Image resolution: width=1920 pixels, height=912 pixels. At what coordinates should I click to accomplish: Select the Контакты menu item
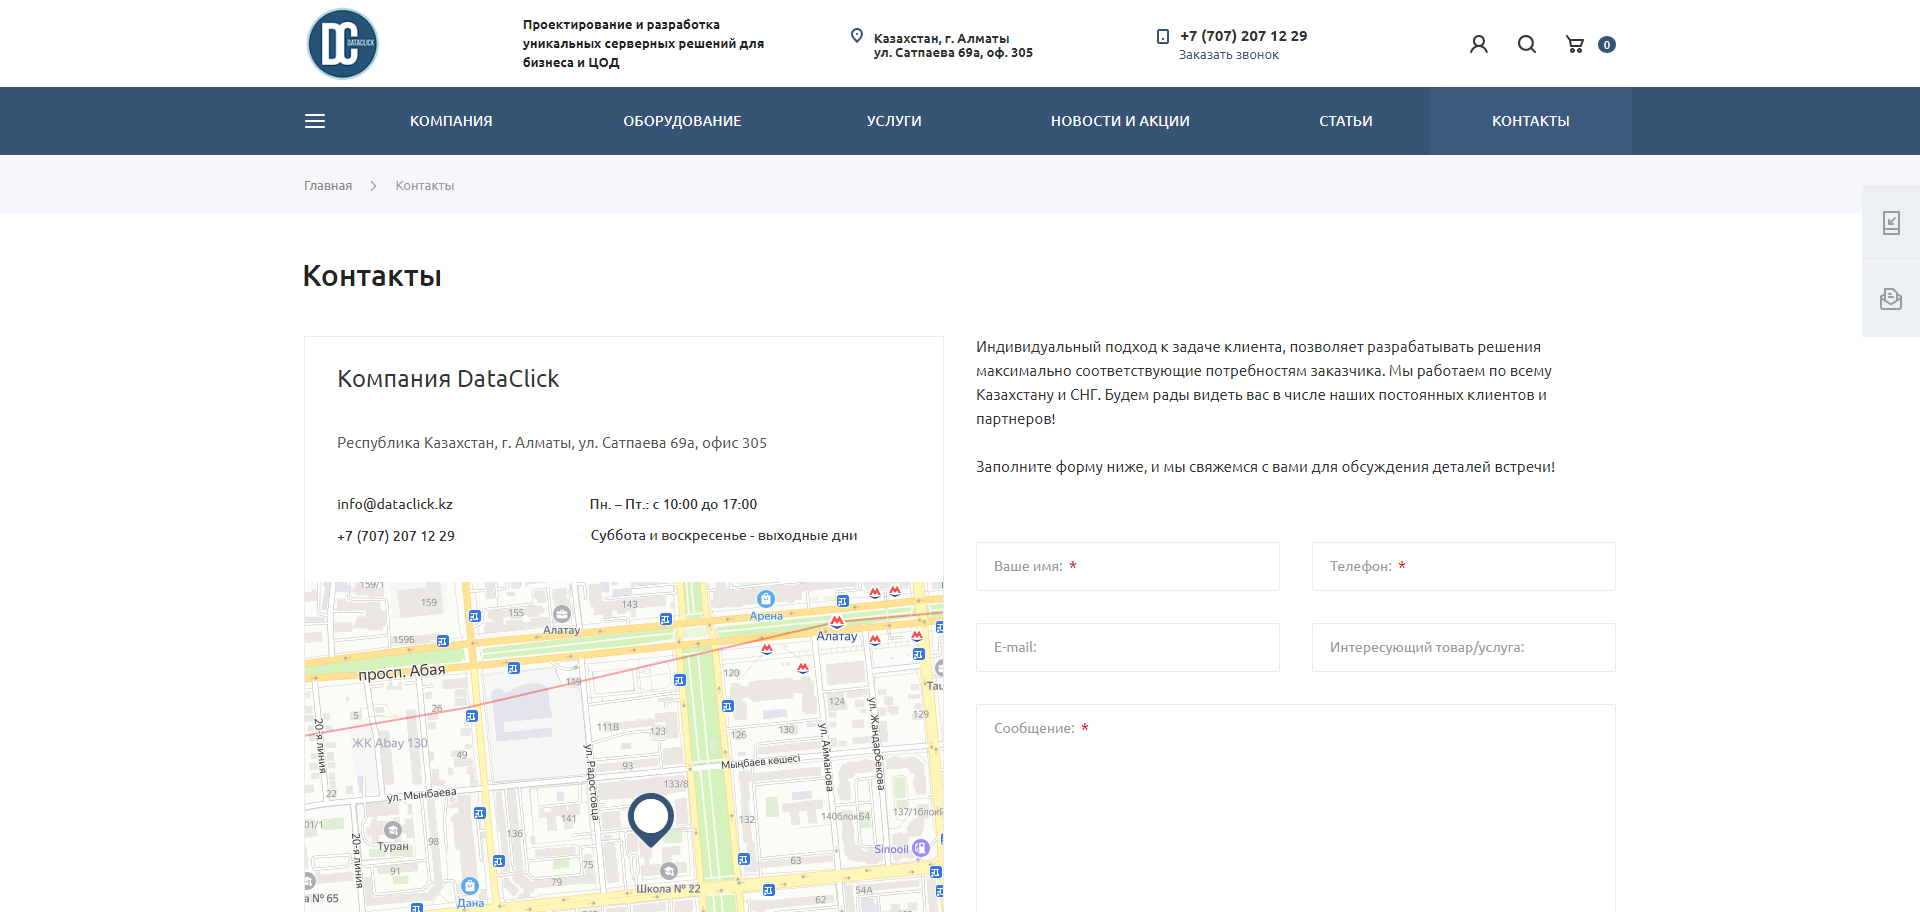point(1531,121)
